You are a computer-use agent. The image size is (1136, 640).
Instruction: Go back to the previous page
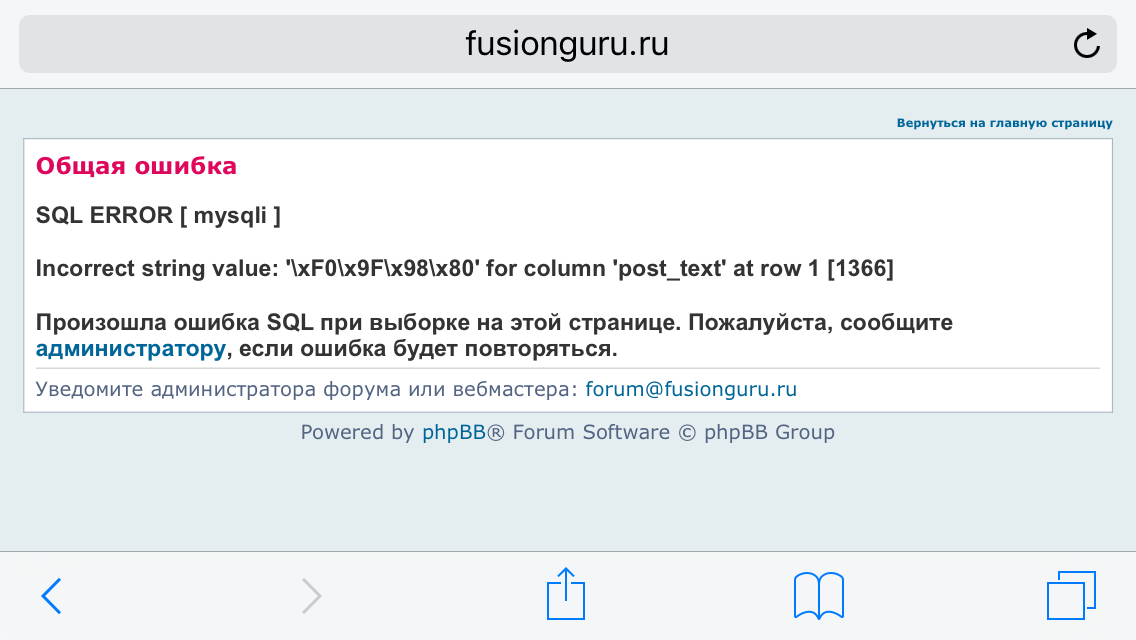click(51, 597)
